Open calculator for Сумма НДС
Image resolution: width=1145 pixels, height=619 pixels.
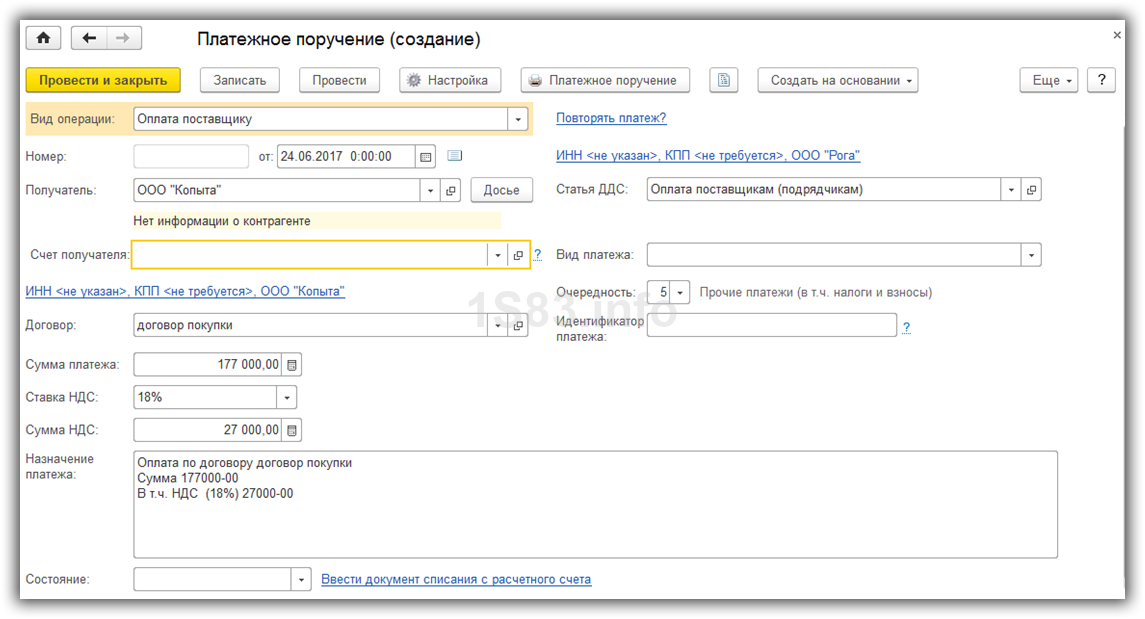point(291,430)
